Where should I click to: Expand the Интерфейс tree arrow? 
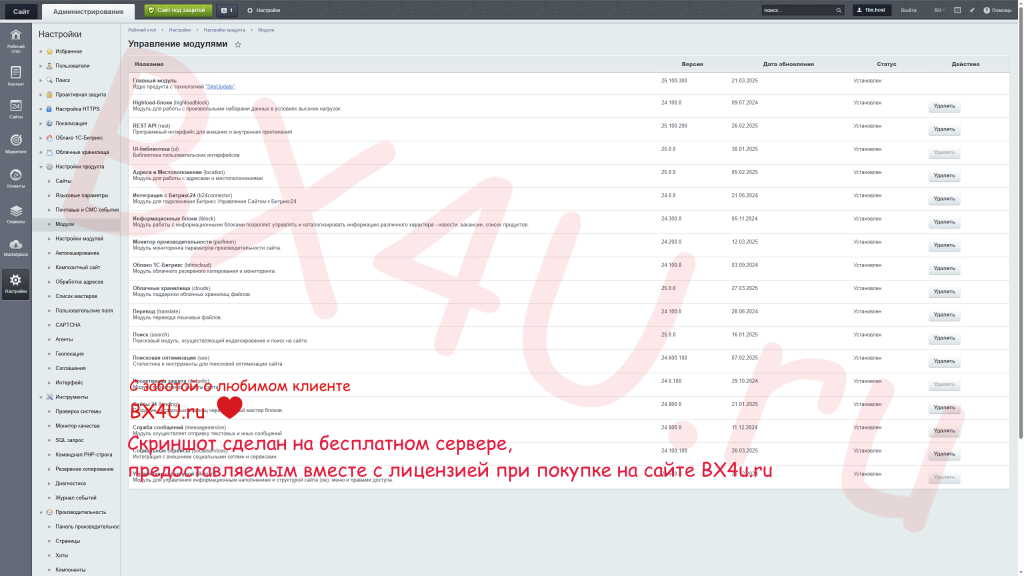tap(49, 383)
